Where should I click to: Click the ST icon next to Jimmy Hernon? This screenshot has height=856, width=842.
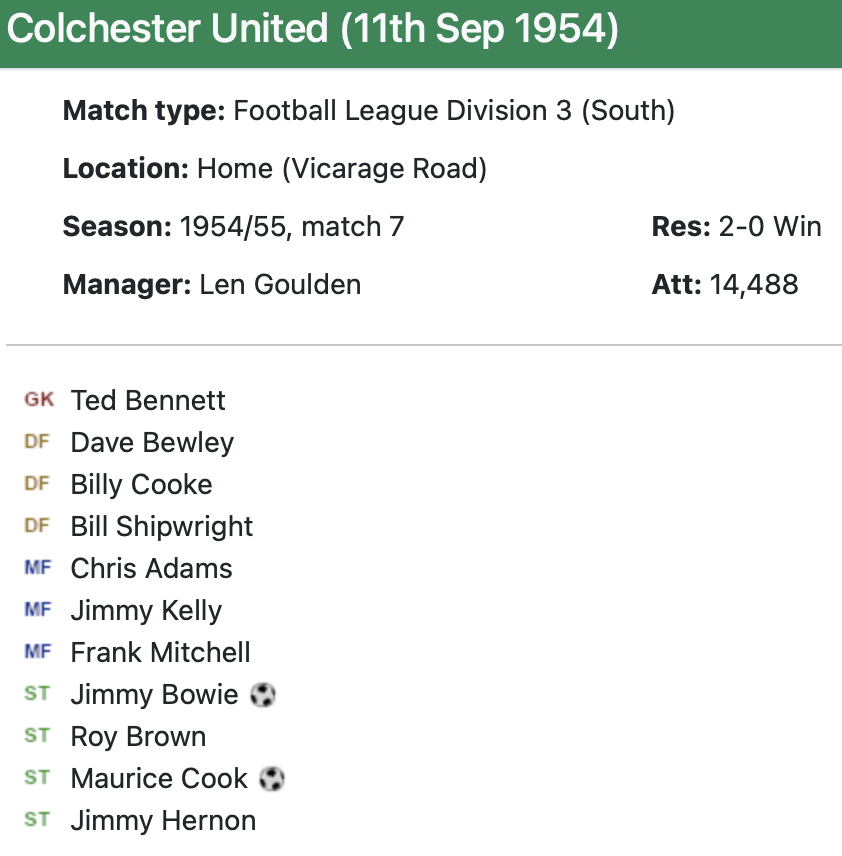pos(37,820)
